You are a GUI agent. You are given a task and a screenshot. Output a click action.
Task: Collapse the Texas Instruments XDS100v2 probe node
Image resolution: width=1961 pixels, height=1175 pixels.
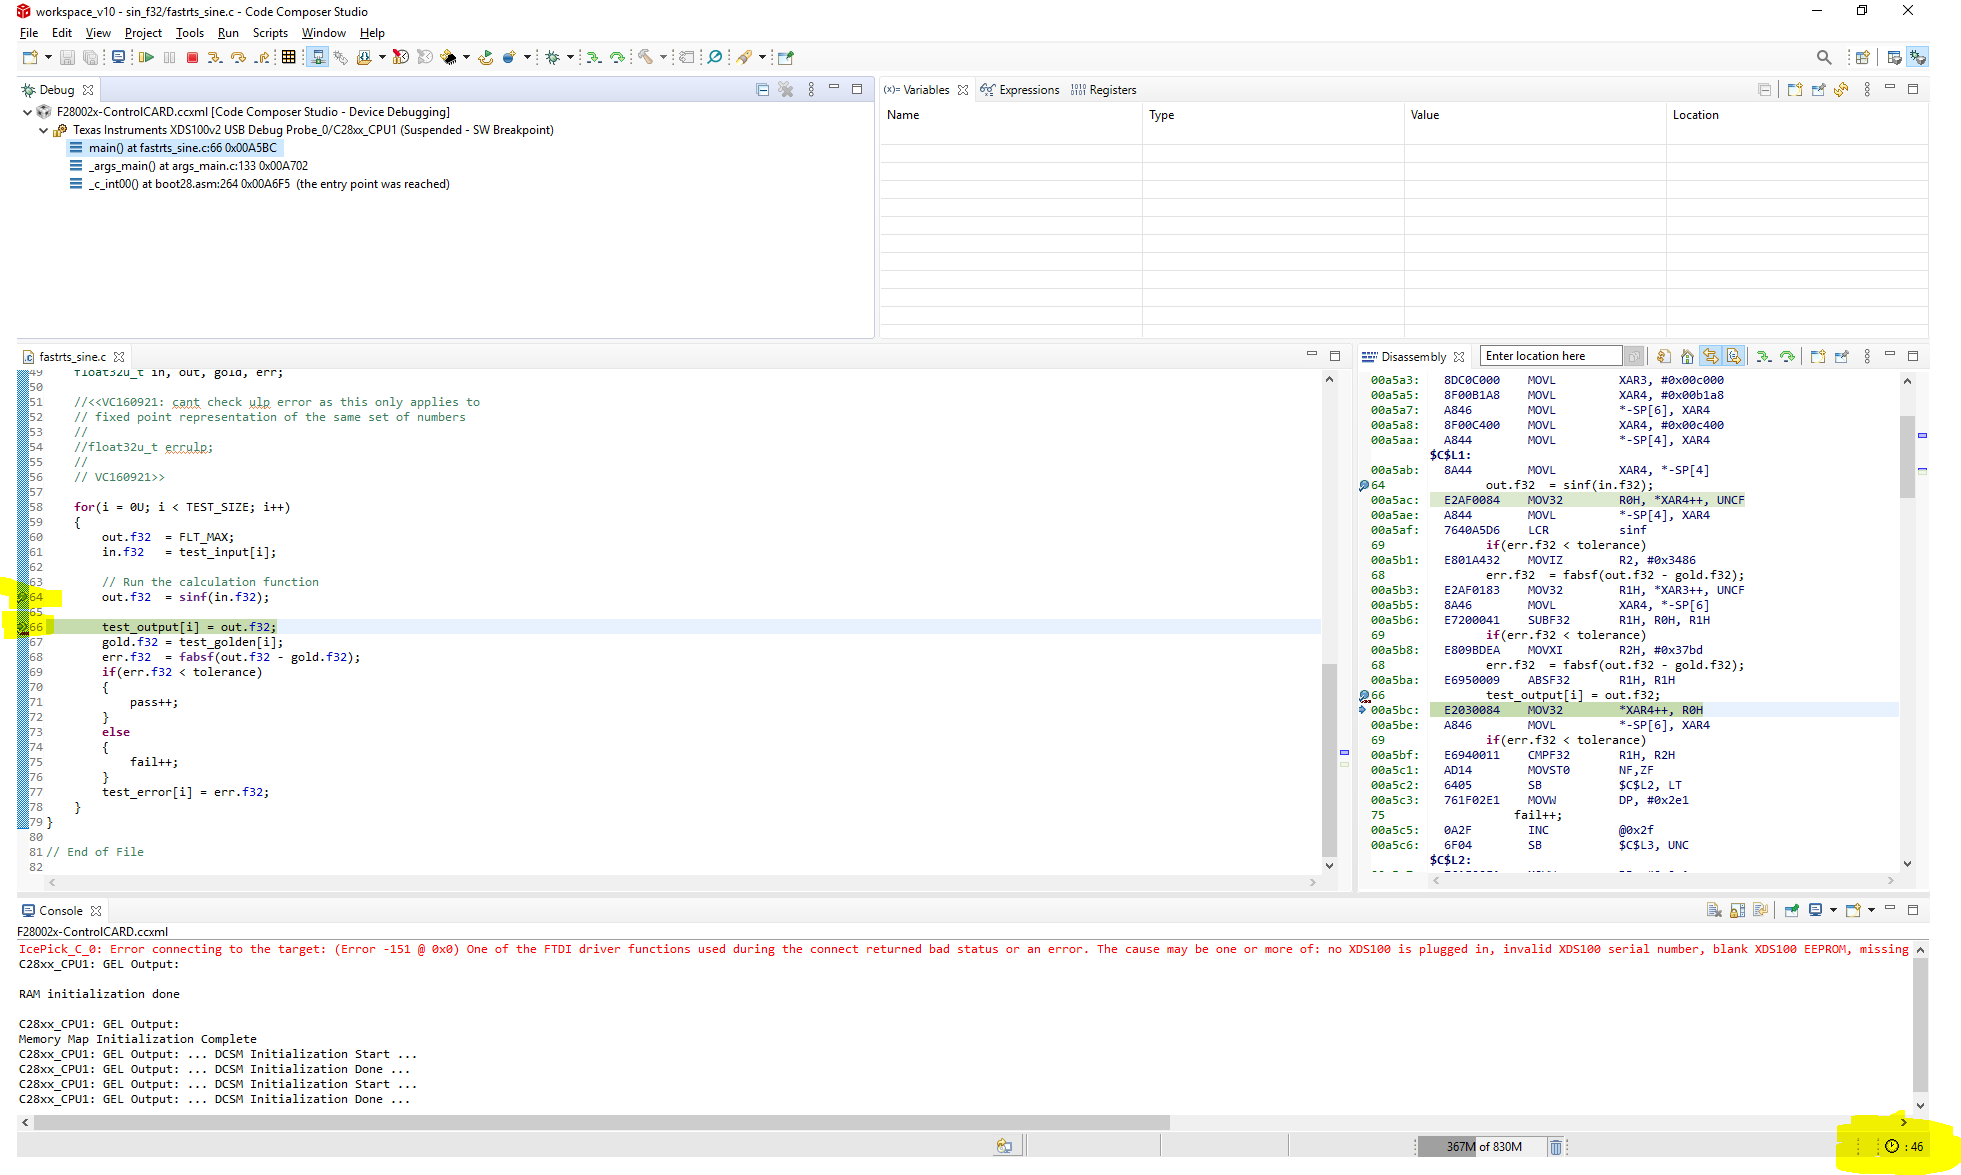(x=43, y=130)
